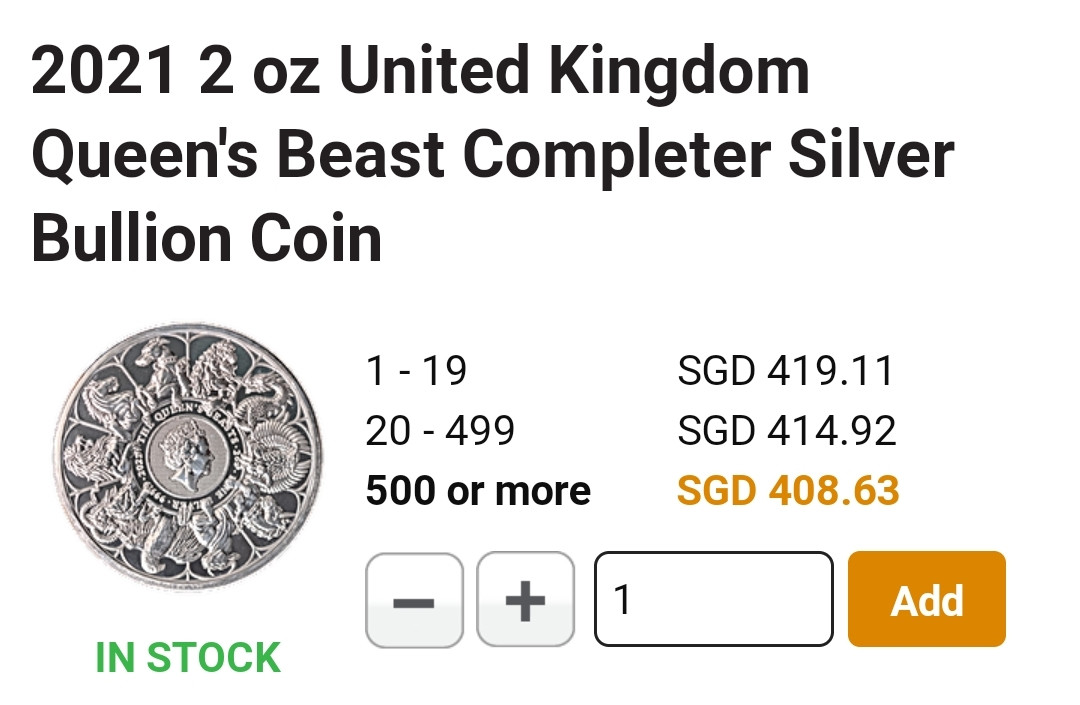Screen dimensions: 1080x705
Task: Focus the quantity input field
Action: [x=714, y=600]
